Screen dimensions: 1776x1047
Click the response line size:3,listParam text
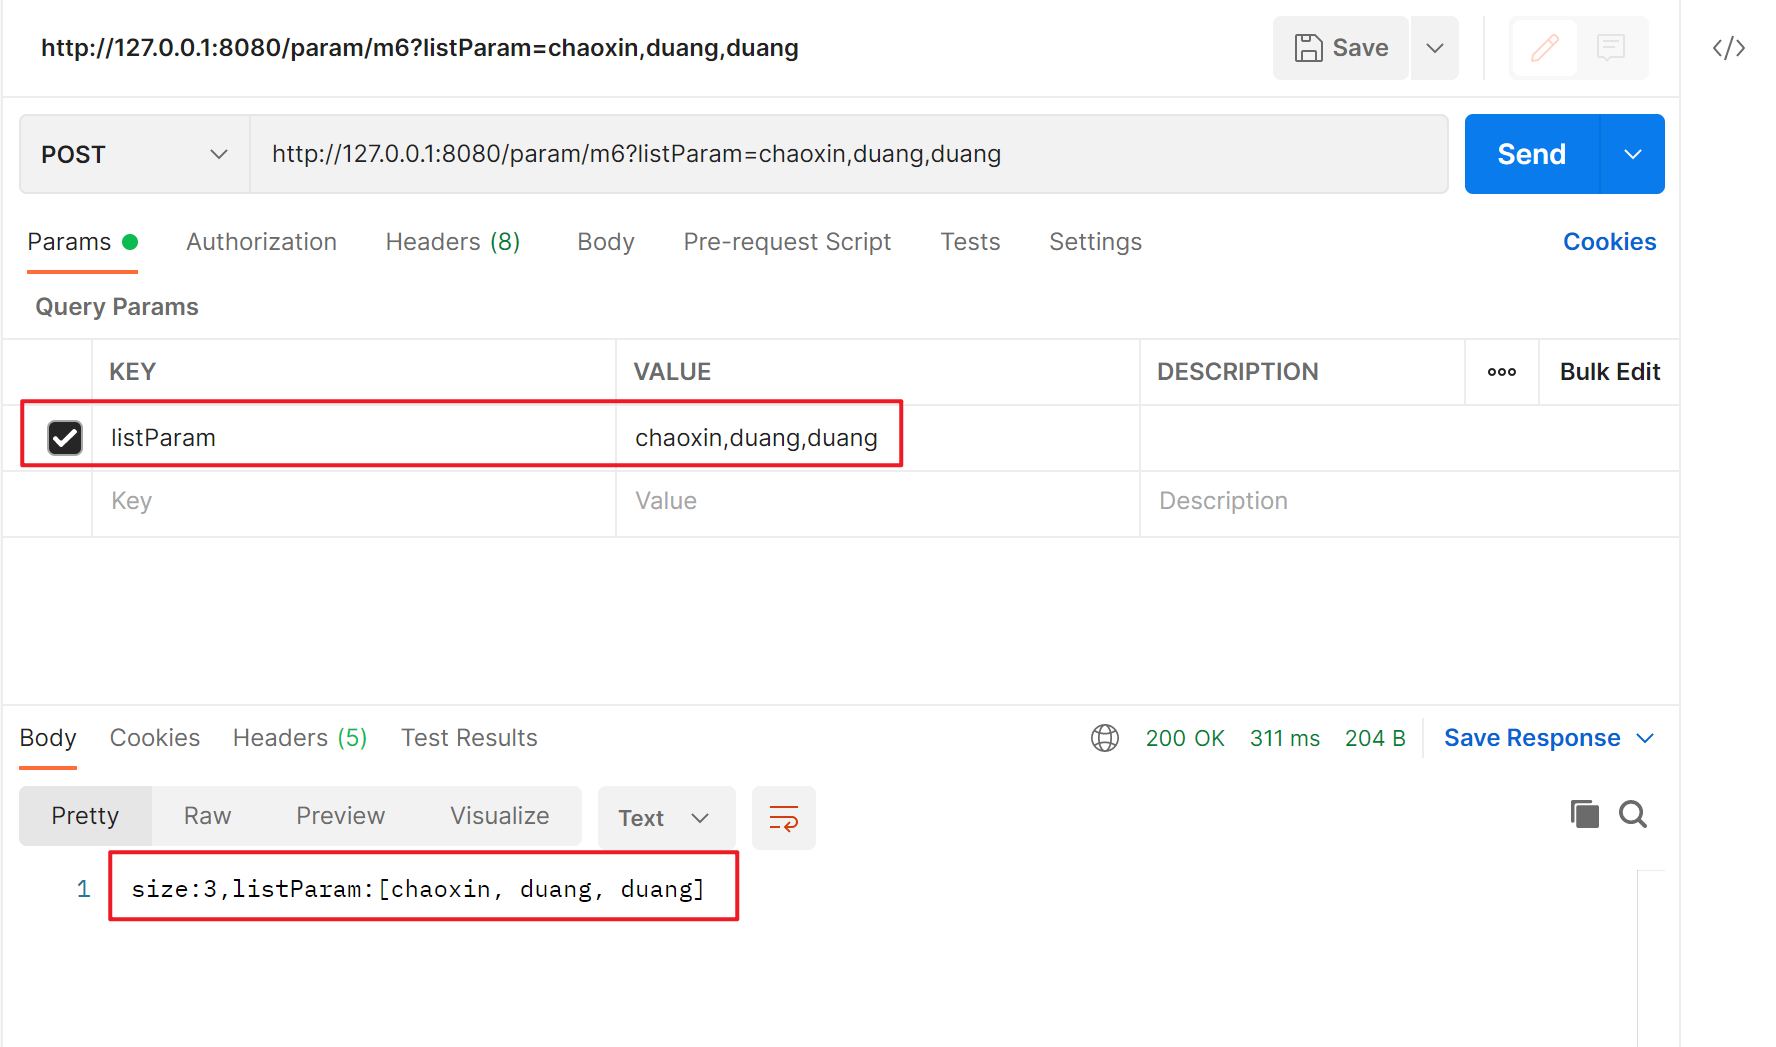coord(418,889)
